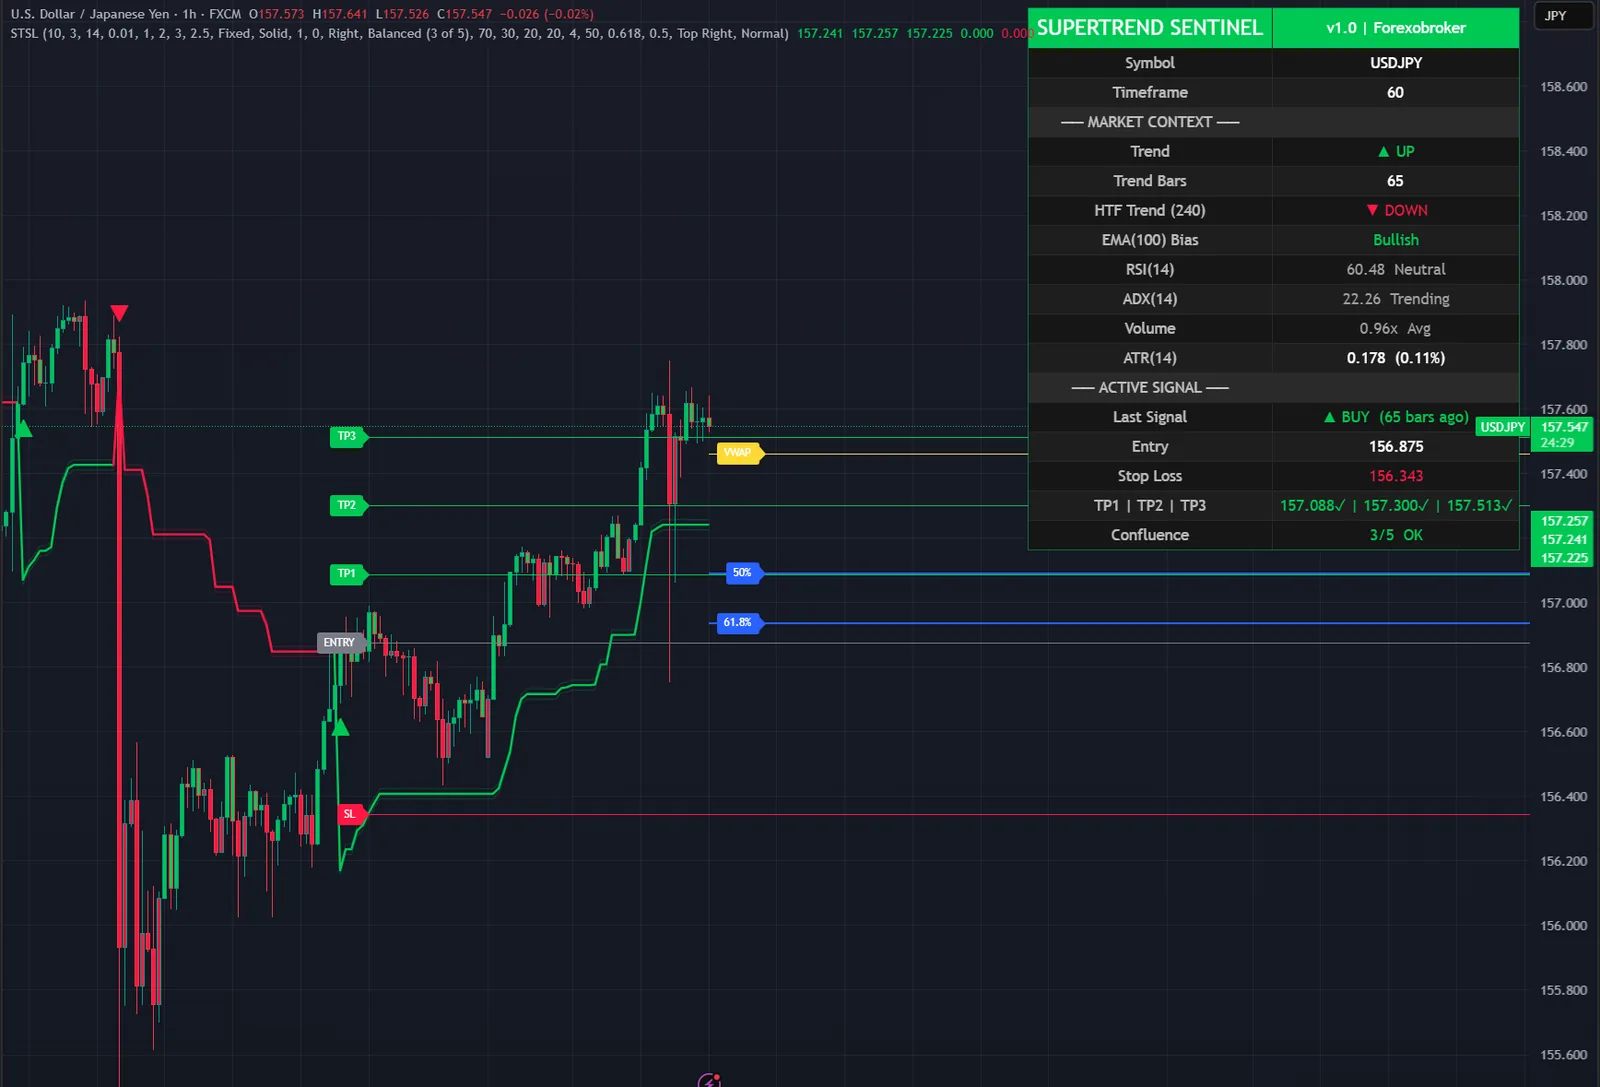Screen dimensions: 1600x1087
Task: Click the Volume 0.96x Avg value
Action: click(1396, 328)
